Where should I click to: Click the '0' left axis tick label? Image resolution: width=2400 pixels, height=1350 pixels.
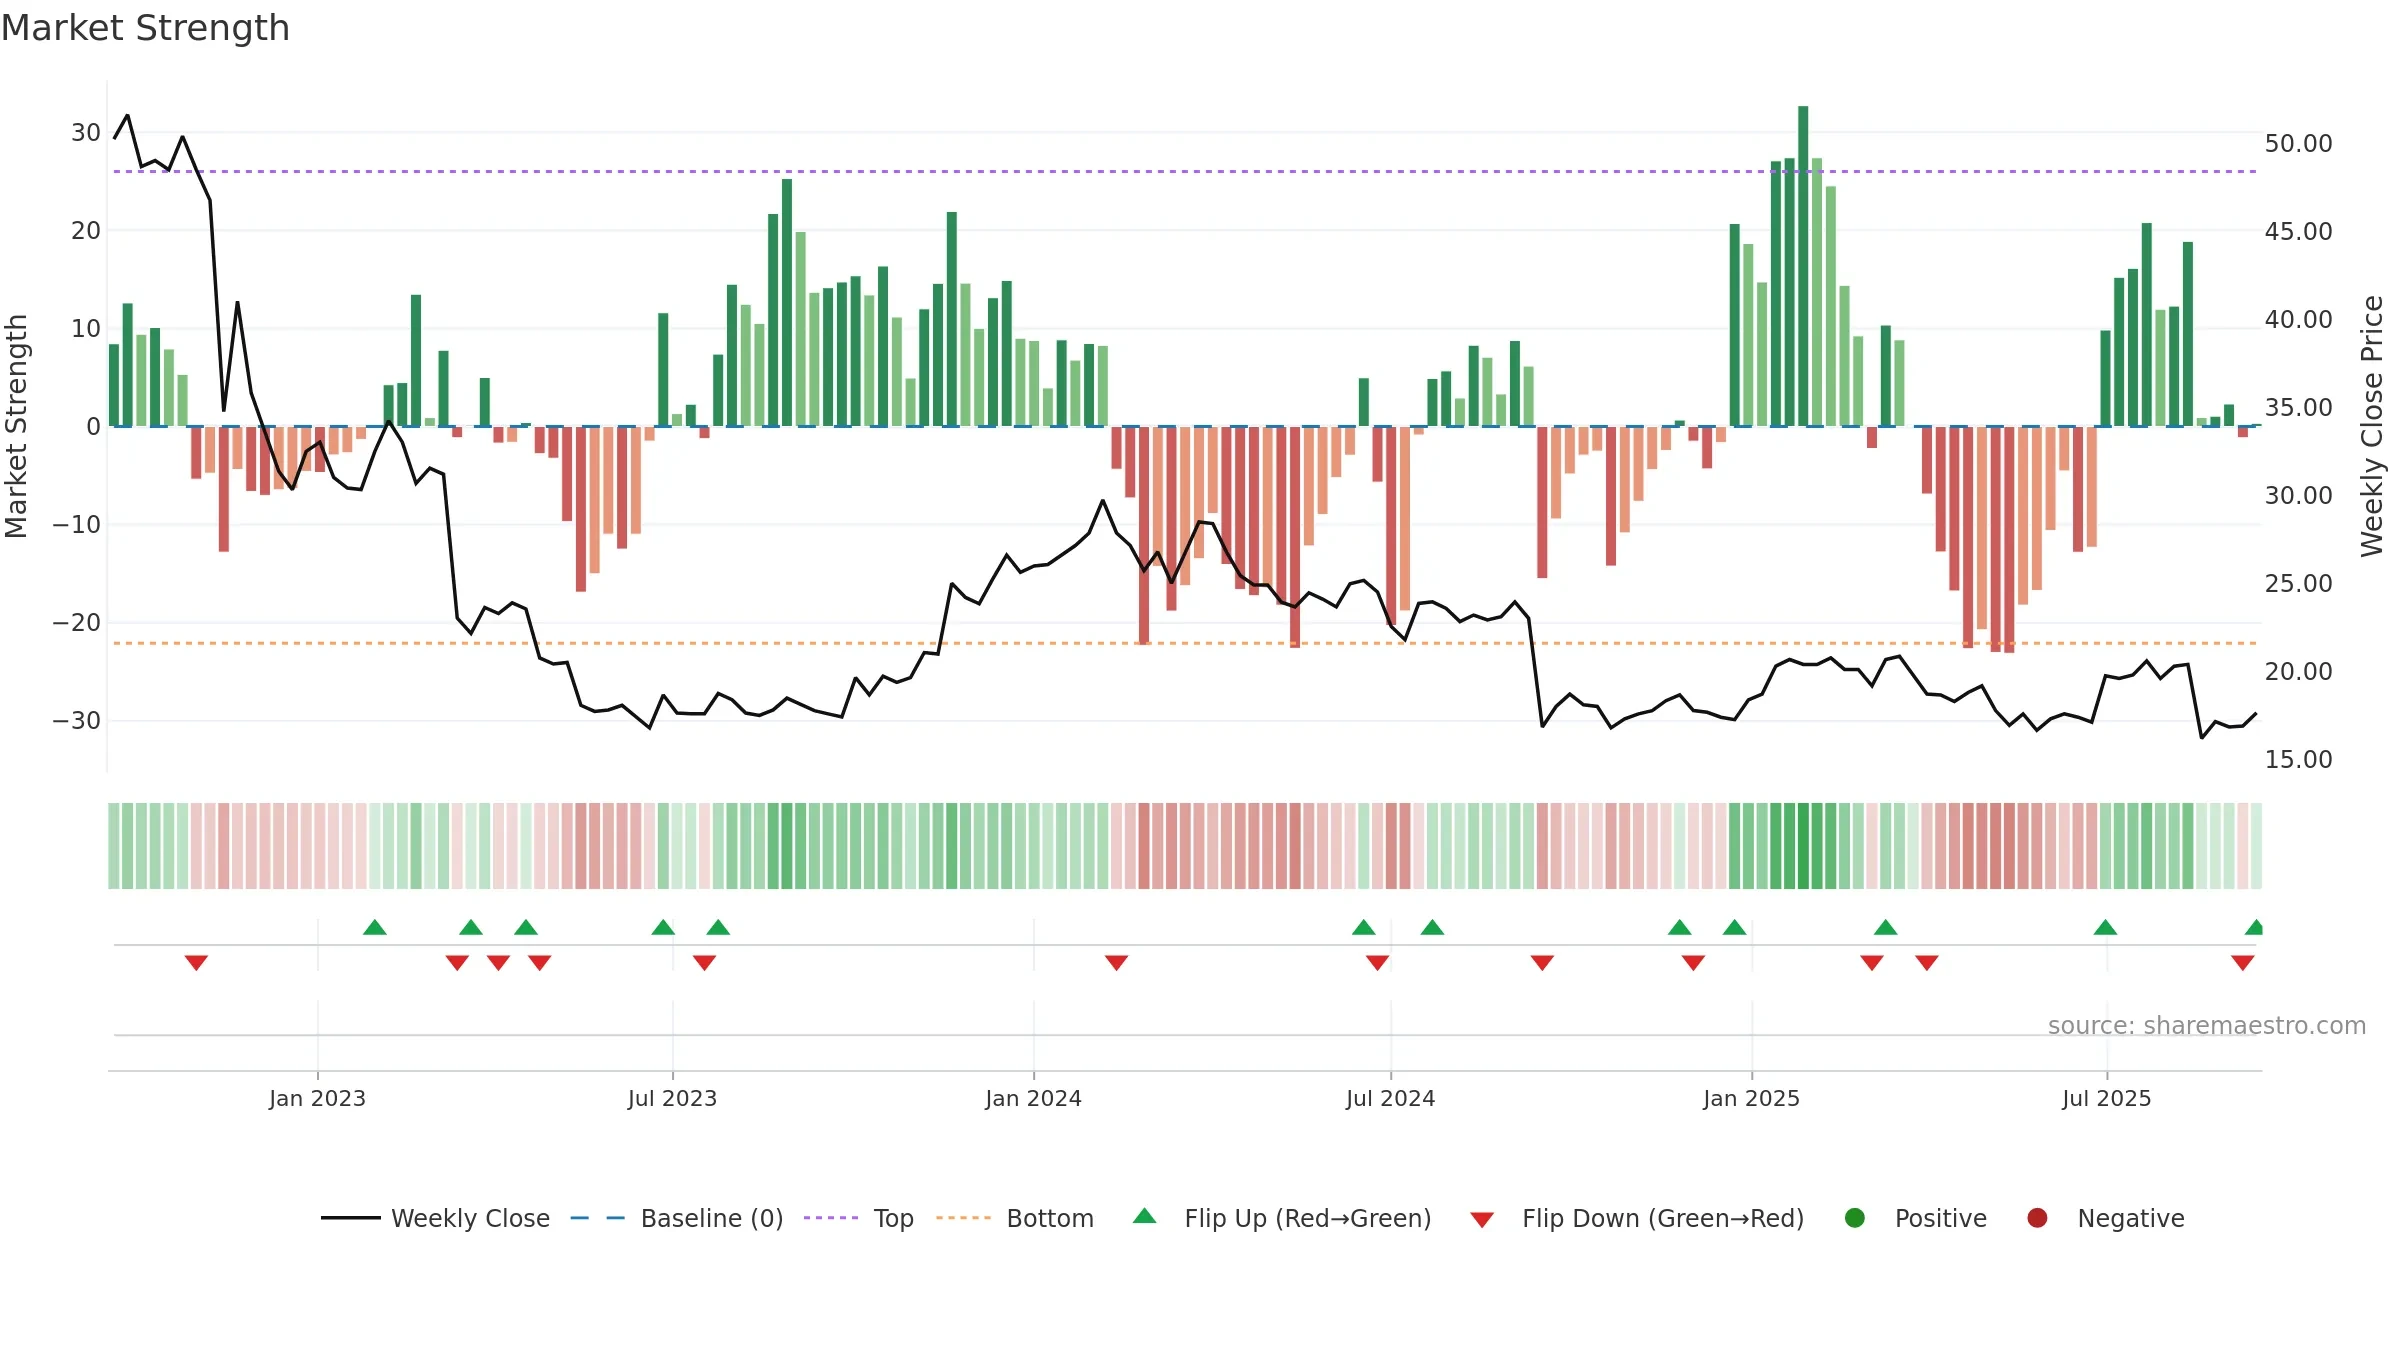[93, 426]
